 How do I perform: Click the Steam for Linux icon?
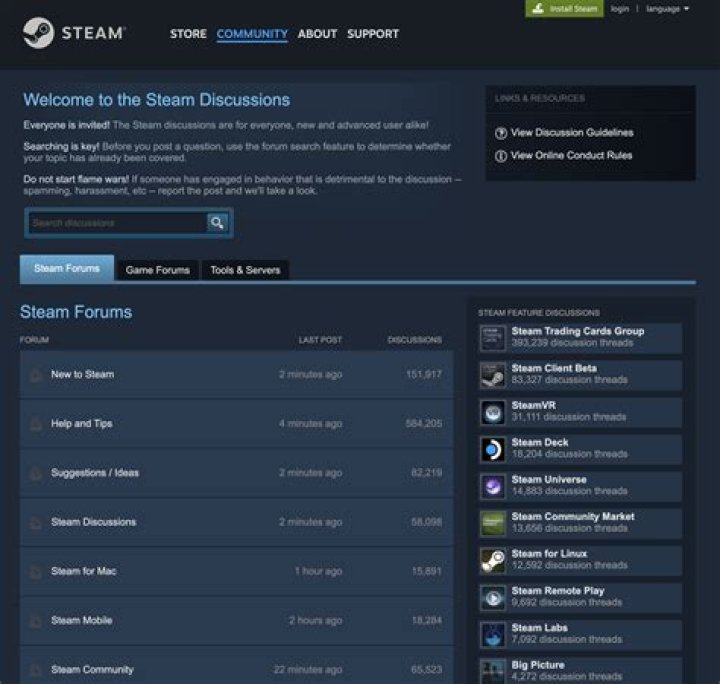click(x=493, y=561)
